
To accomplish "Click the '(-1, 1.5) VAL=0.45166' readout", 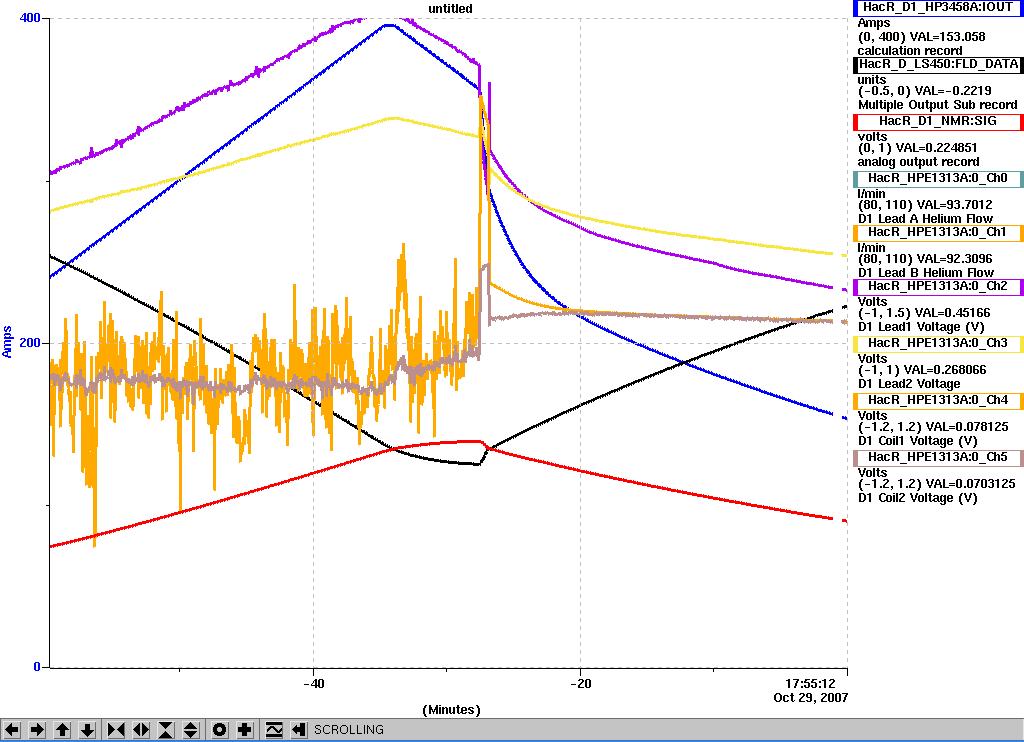I will [x=923, y=313].
